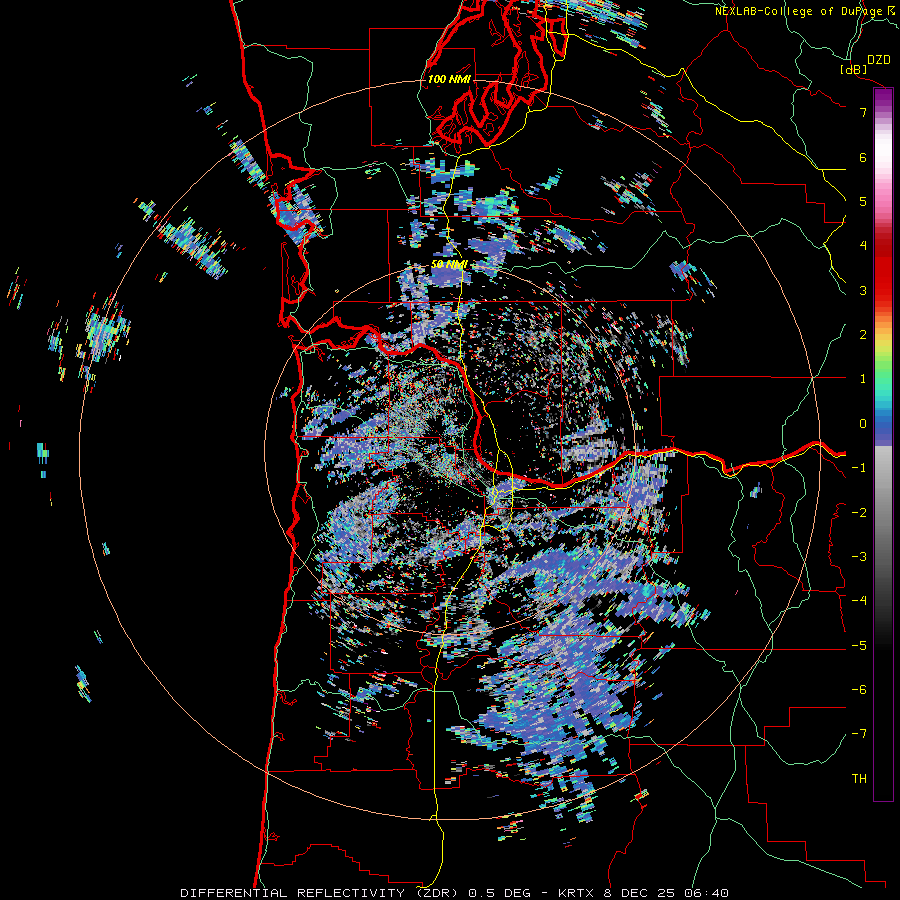Click the 4 tick on color scale
900x900 pixels.
pyautogui.click(x=863, y=246)
